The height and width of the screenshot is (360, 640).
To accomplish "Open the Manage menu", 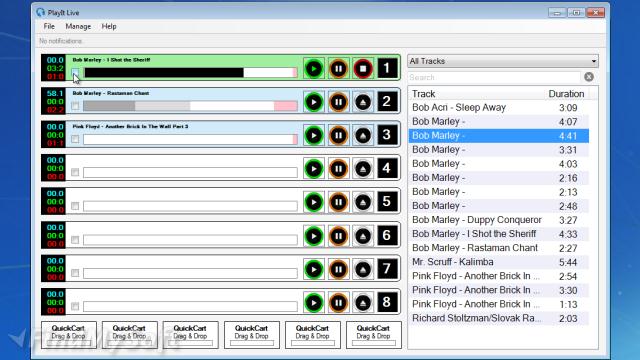I will pos(78,27).
